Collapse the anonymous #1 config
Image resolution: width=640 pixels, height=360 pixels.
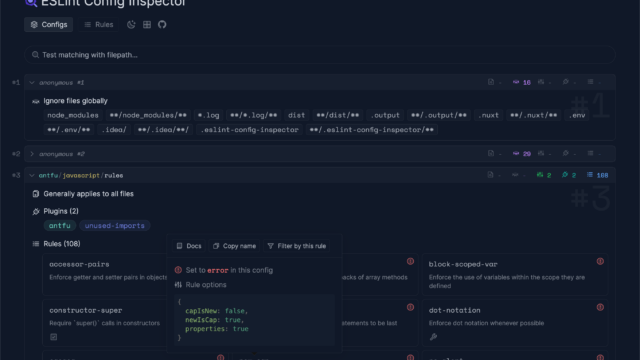click(32, 82)
